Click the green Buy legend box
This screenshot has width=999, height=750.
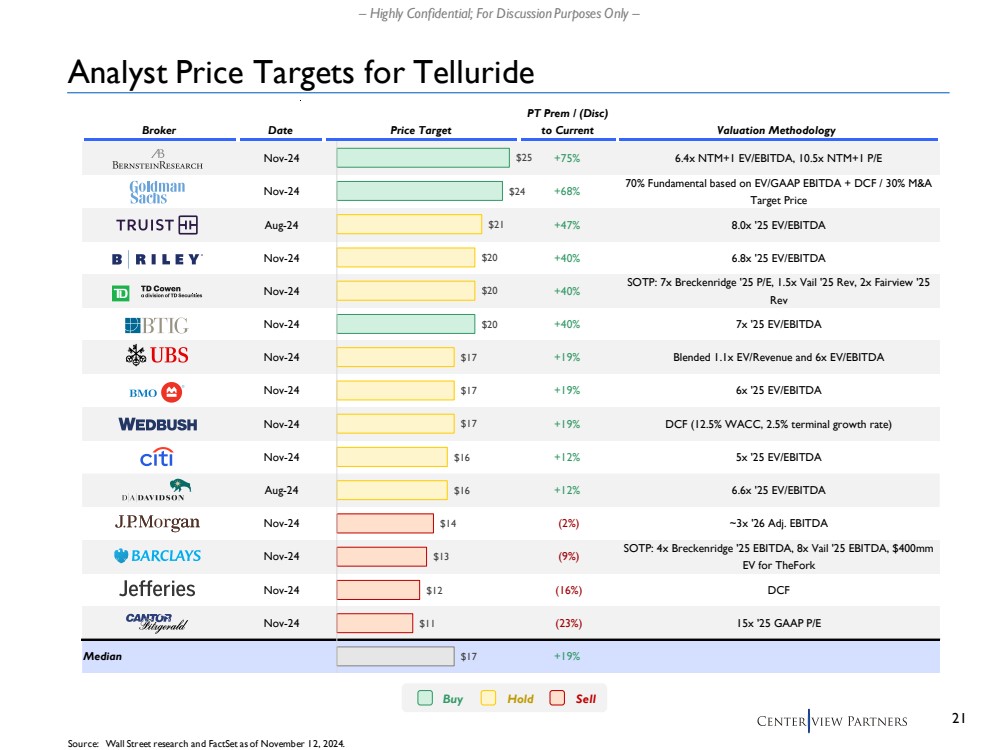pos(425,699)
